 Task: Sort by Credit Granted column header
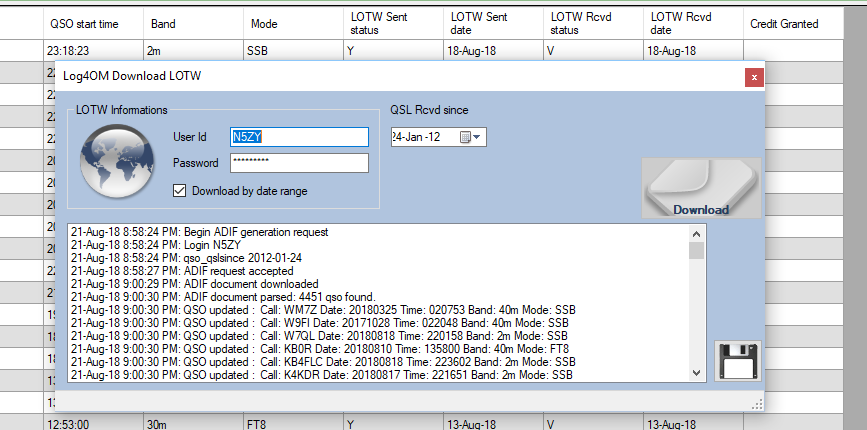coord(793,24)
